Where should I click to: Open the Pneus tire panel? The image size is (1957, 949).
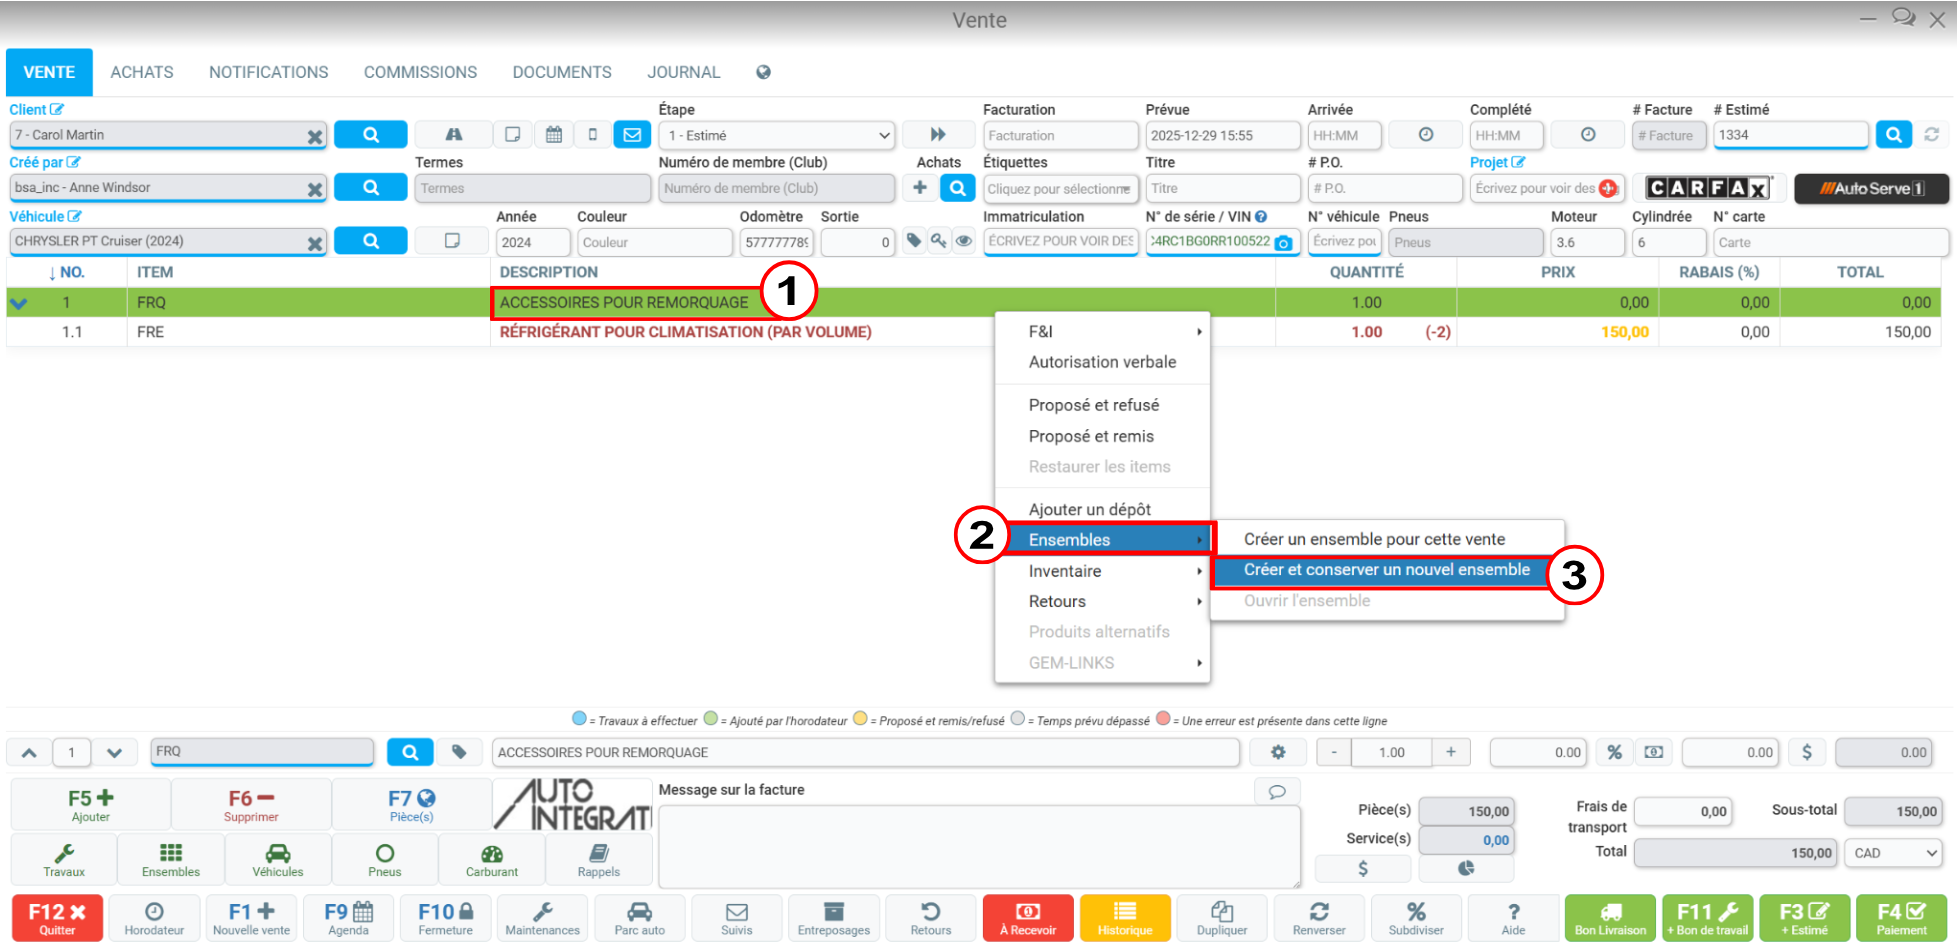click(x=384, y=859)
